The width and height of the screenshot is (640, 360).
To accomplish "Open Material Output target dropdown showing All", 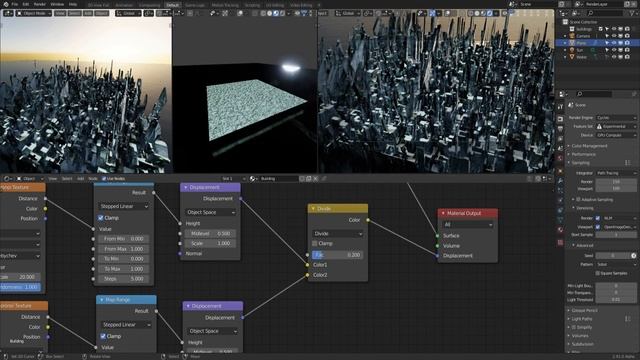I will (x=467, y=224).
